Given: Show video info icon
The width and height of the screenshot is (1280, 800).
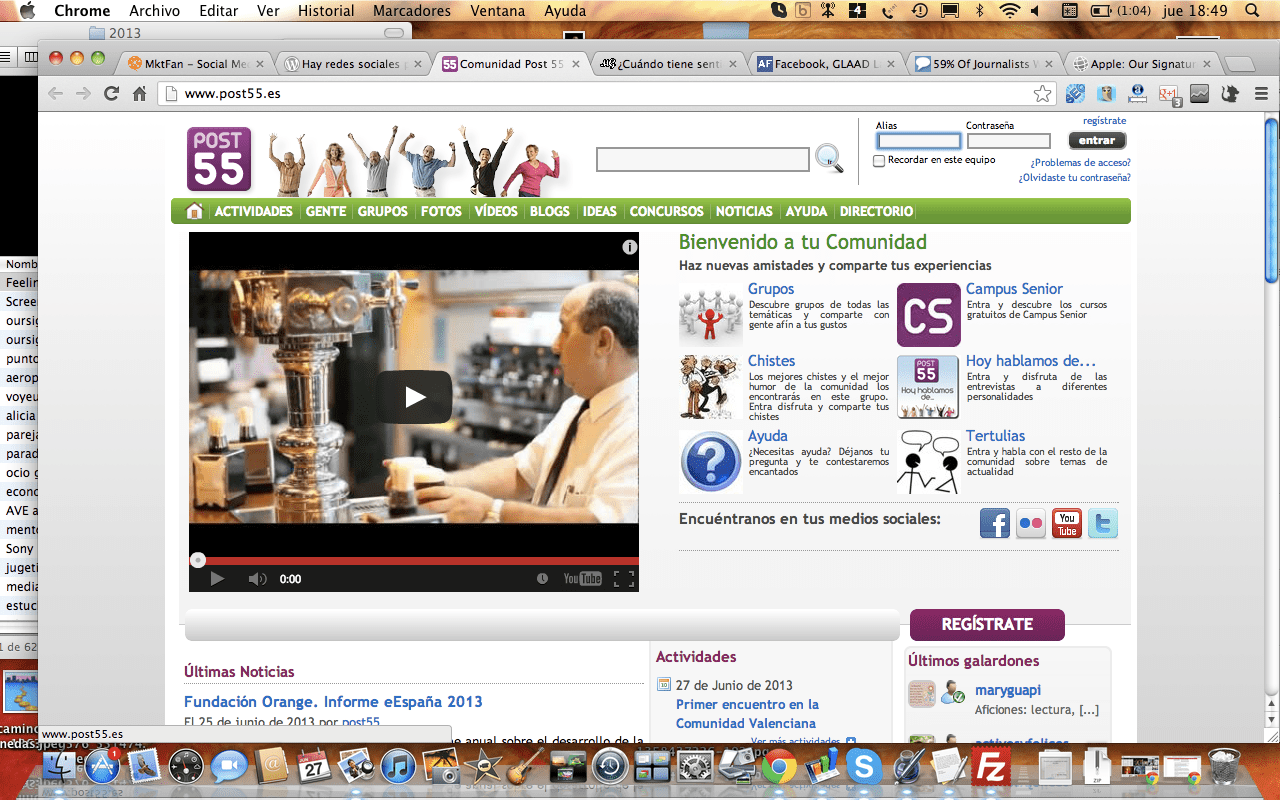Looking at the screenshot, I should [x=630, y=247].
